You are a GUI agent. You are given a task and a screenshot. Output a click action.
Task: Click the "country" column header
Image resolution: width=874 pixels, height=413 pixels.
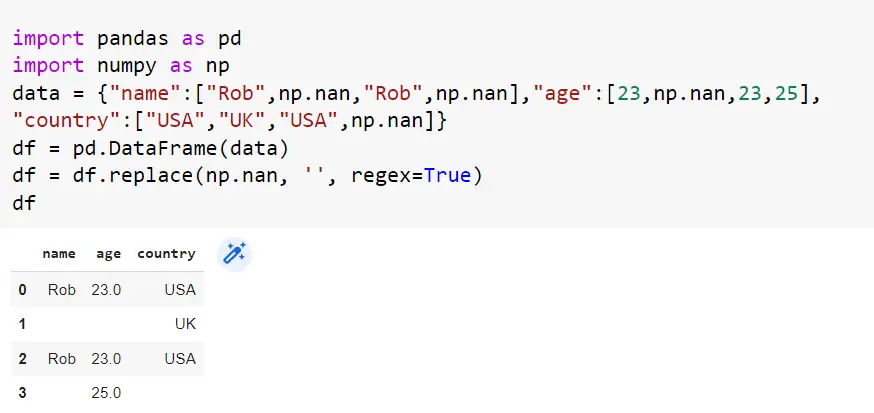tap(166, 254)
